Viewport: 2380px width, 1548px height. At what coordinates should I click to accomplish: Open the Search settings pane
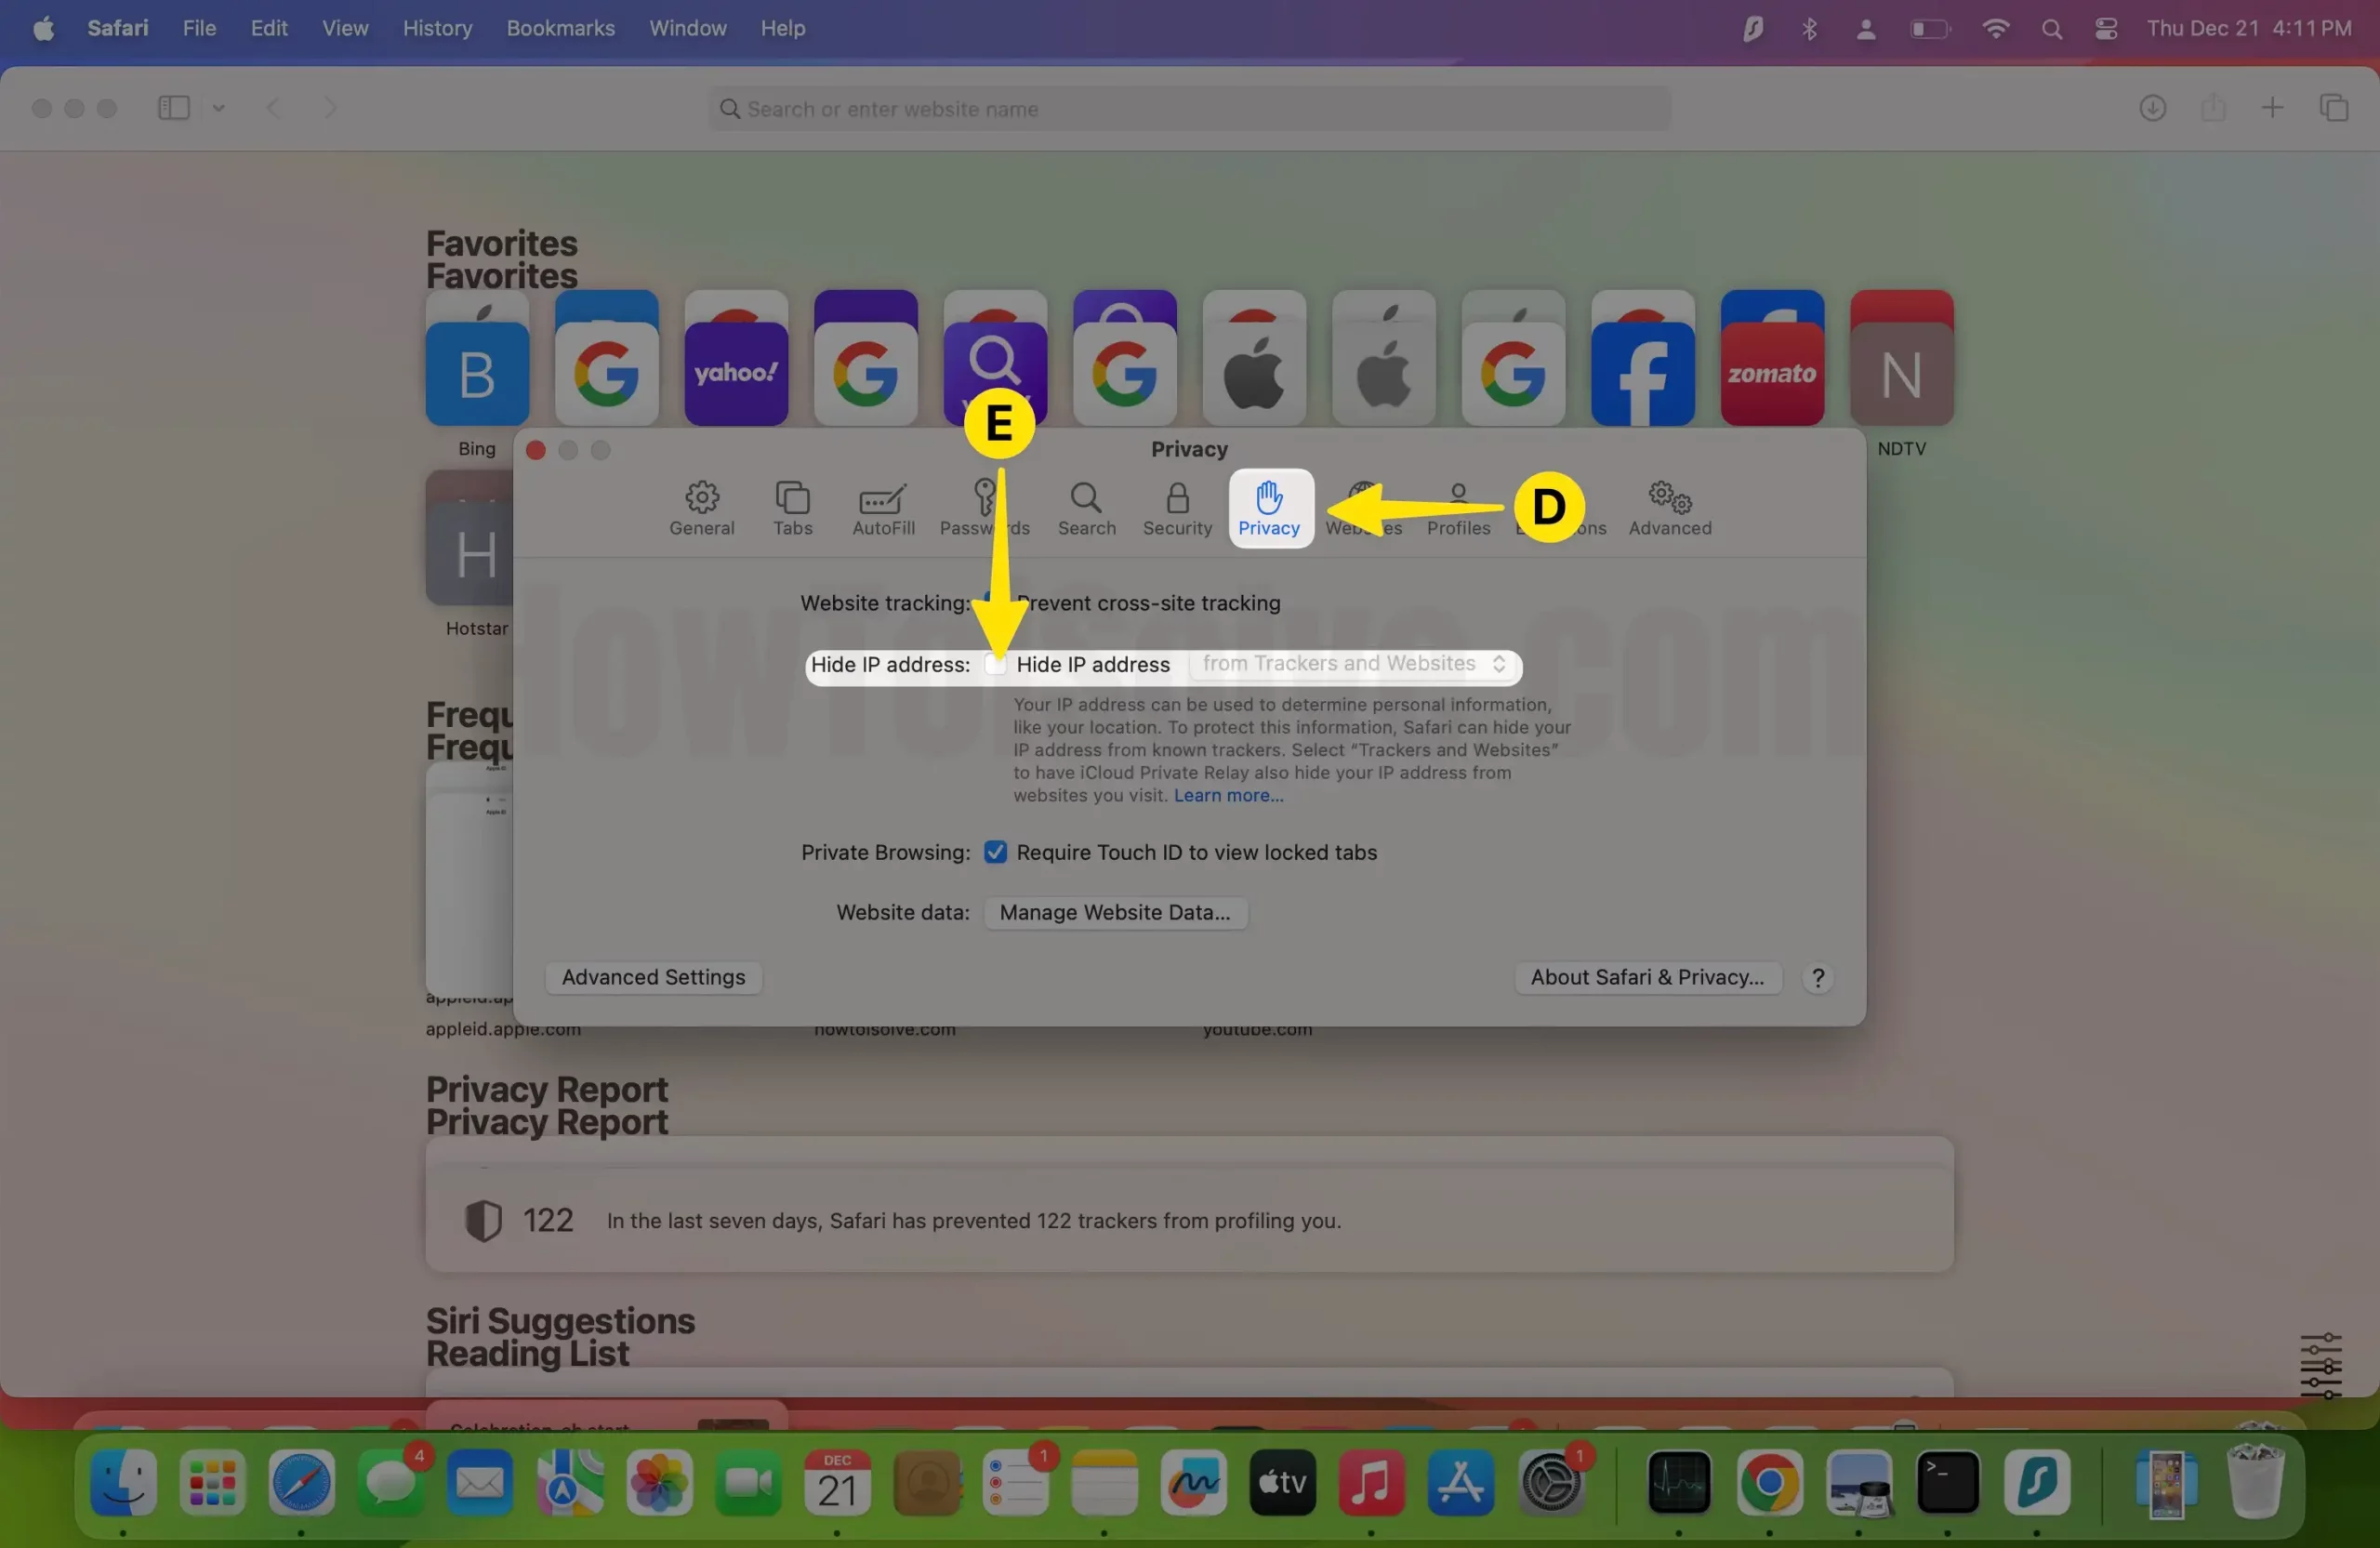(1086, 508)
